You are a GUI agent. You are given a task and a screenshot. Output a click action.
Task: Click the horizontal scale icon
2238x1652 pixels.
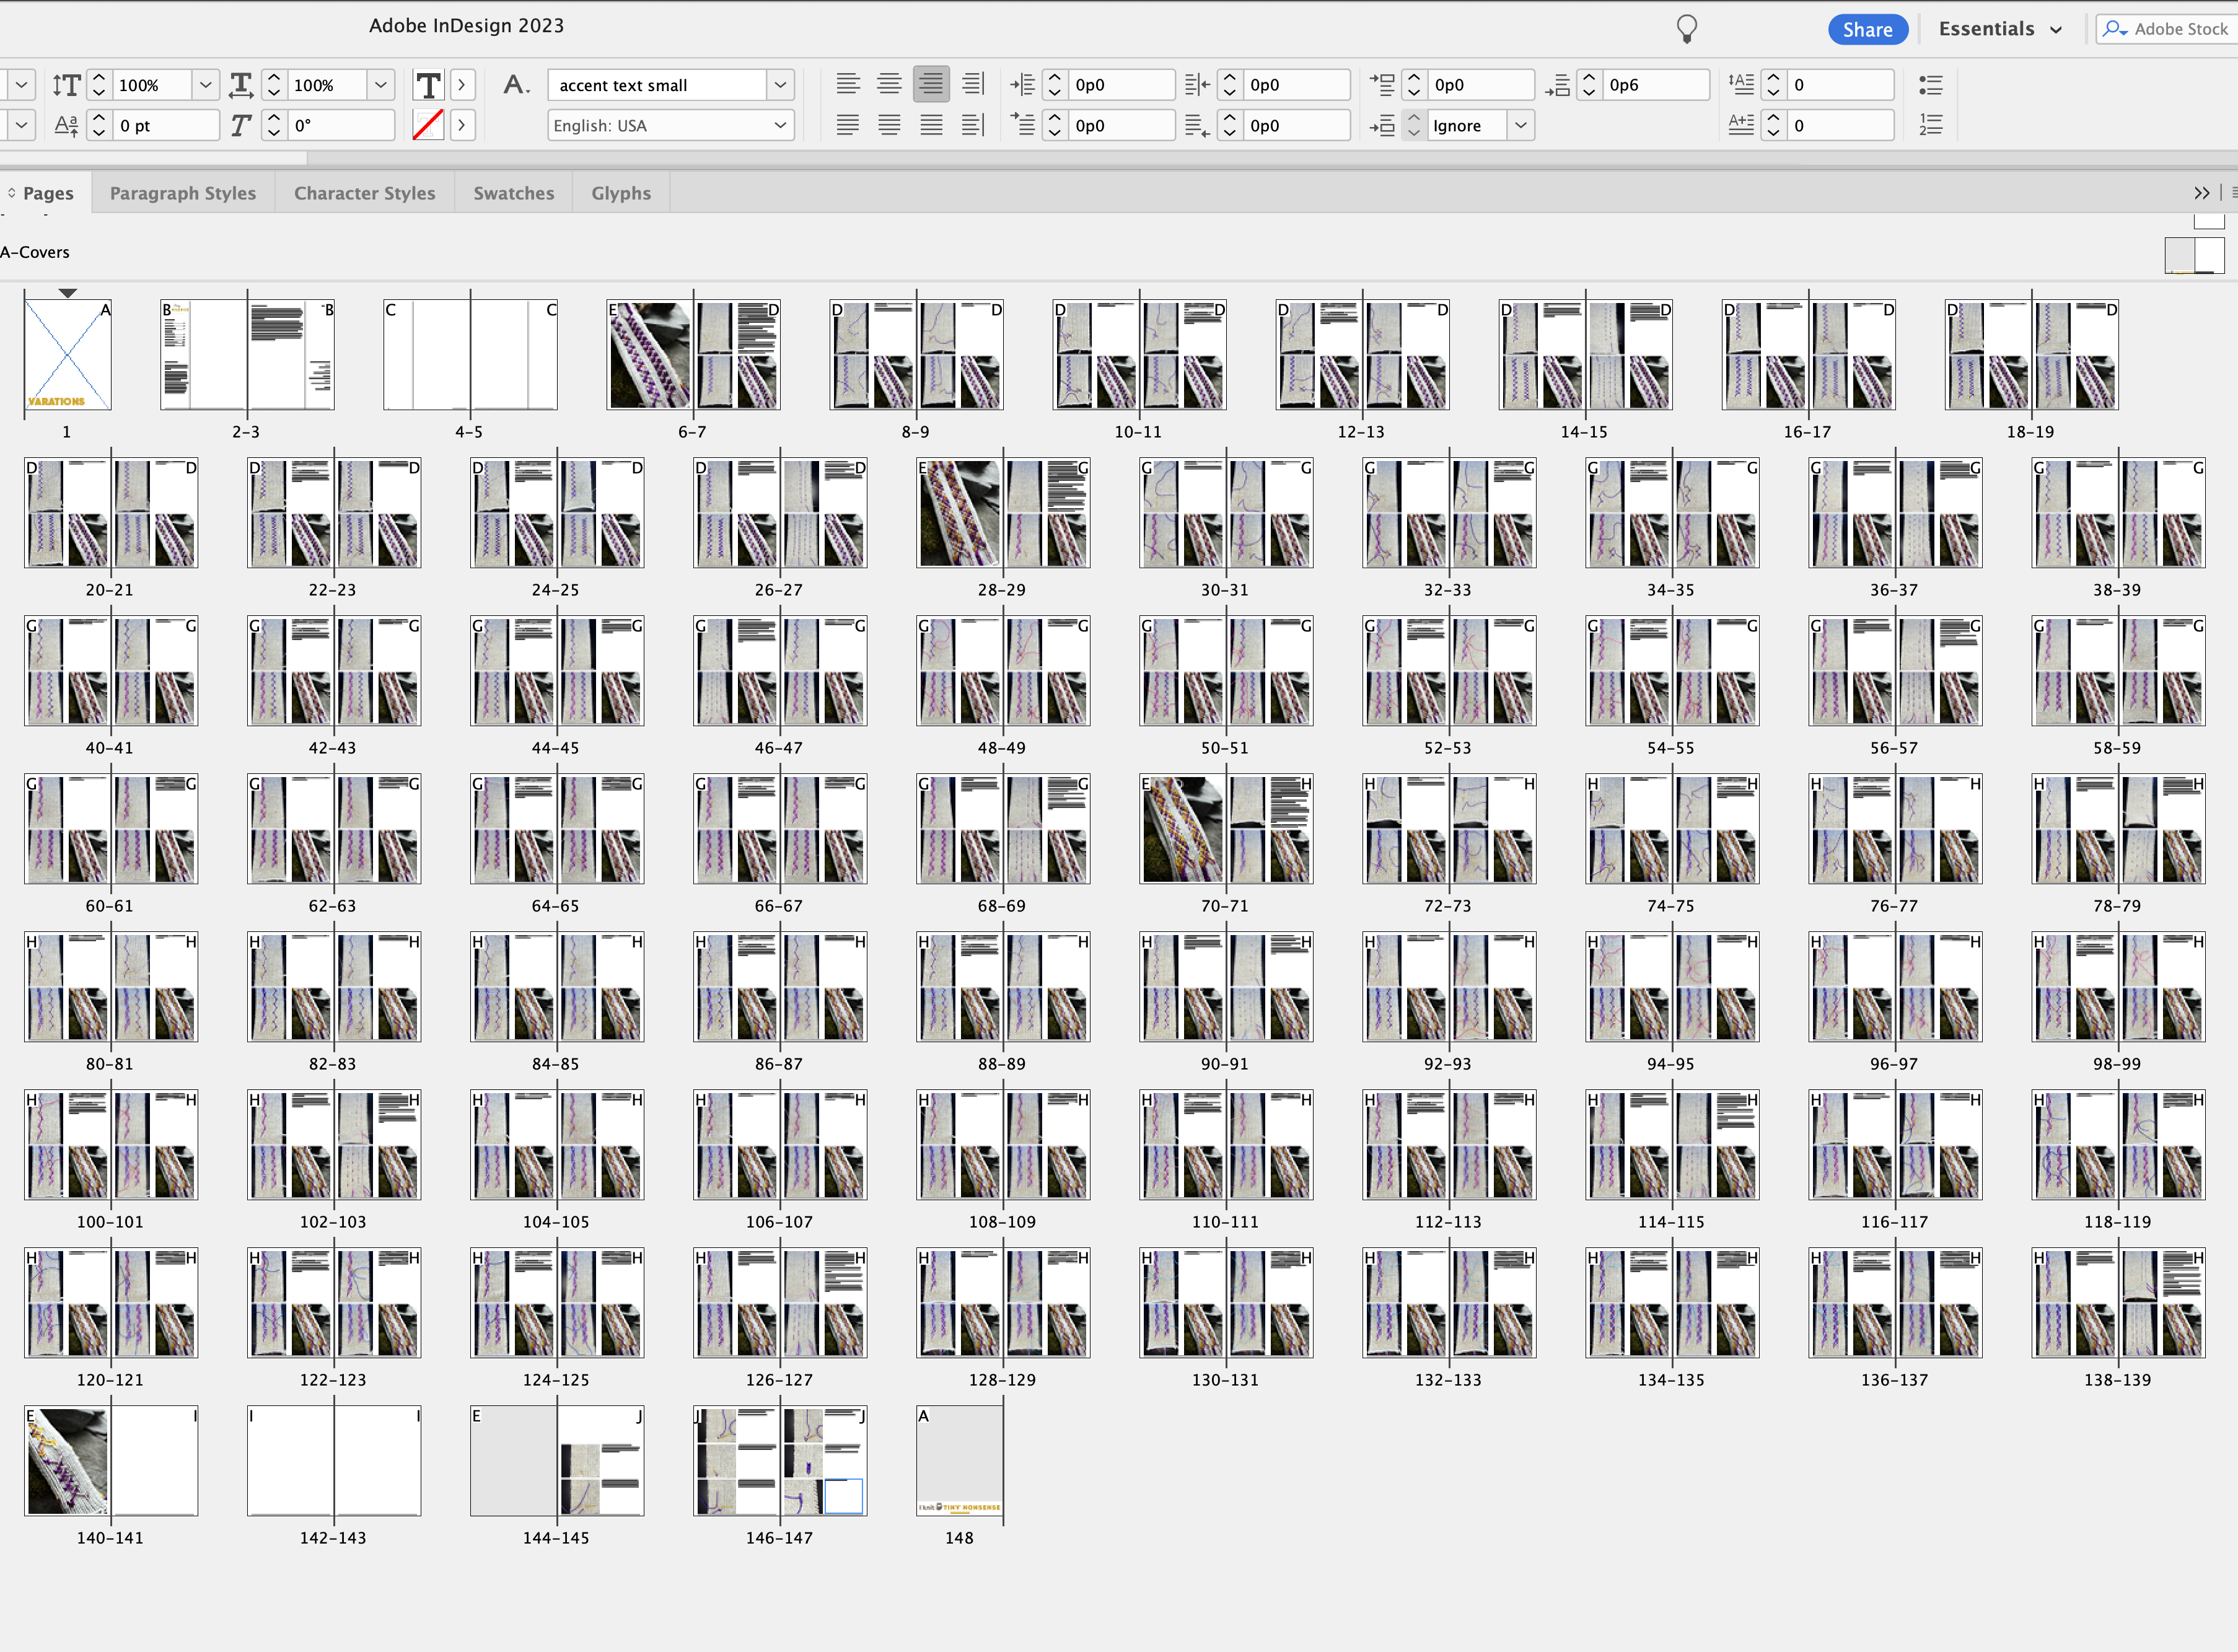click(241, 85)
